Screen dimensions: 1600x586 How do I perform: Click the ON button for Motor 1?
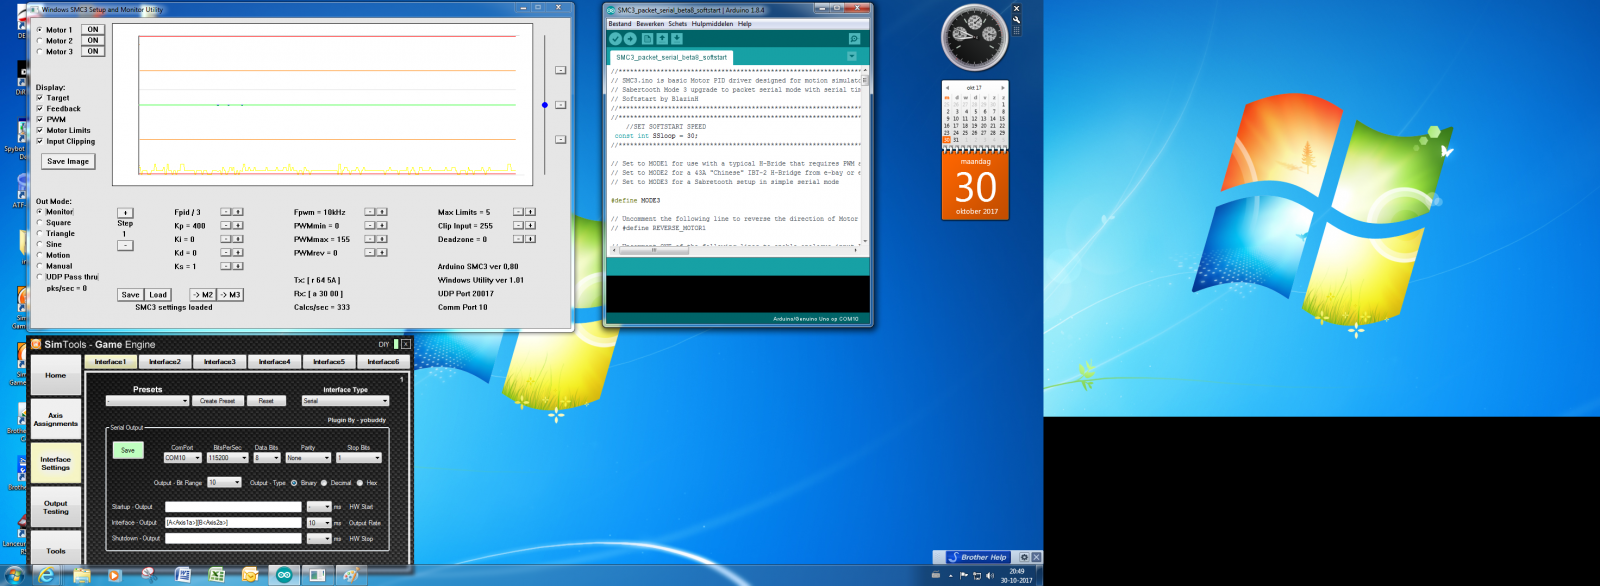93,29
